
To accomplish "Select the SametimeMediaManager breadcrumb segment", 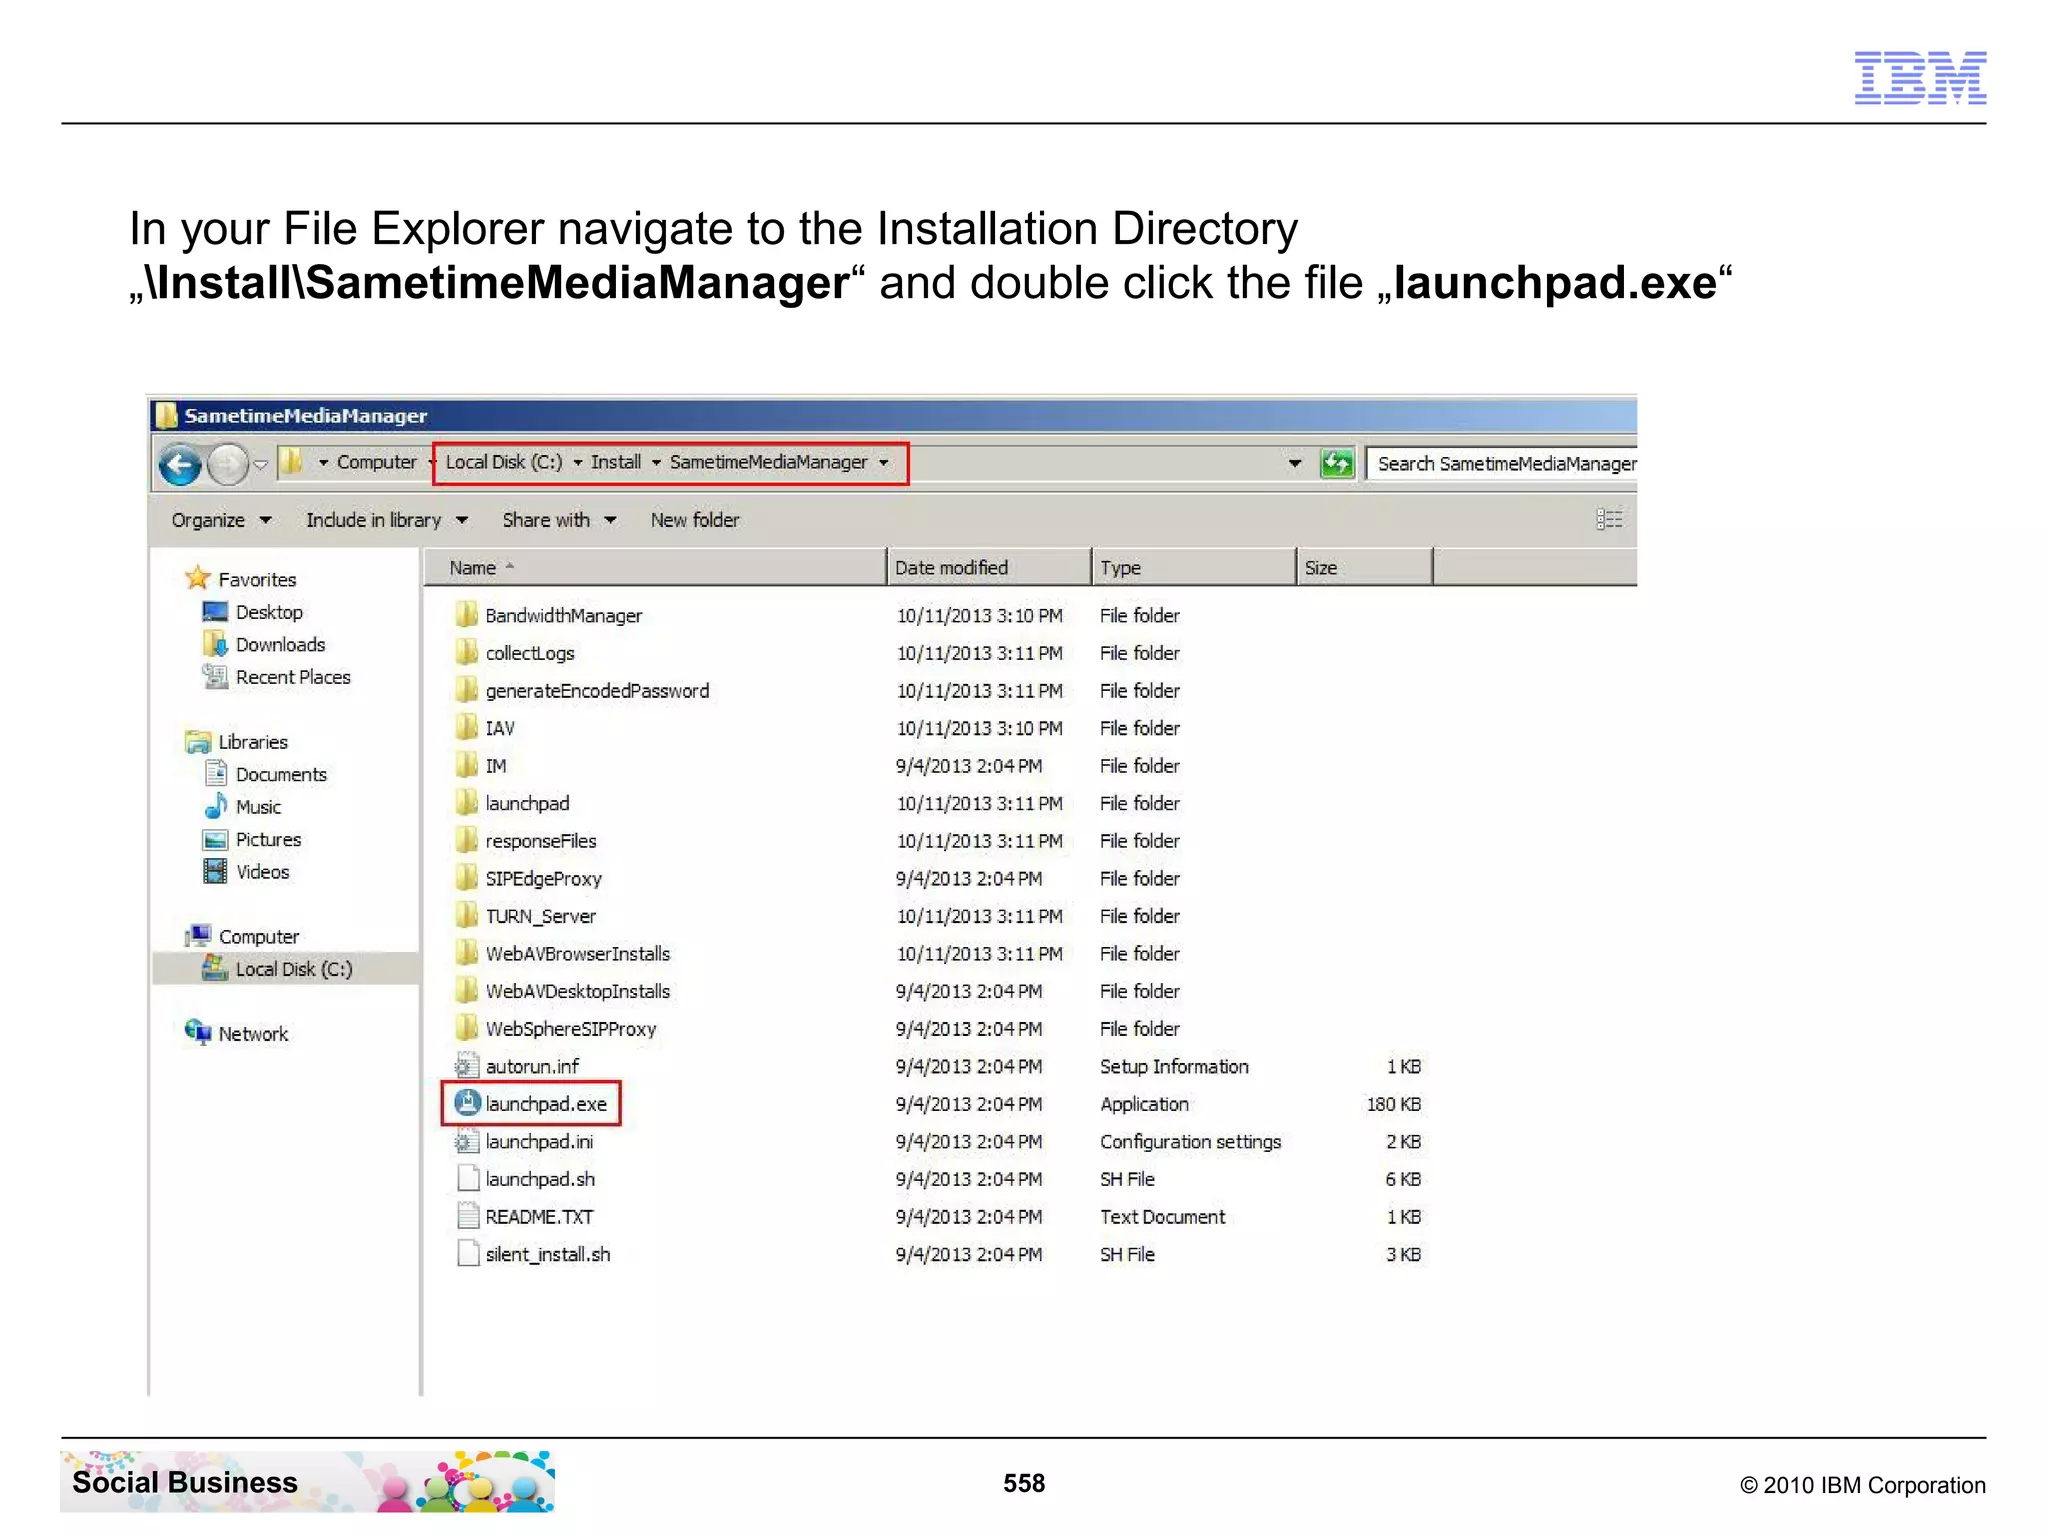I will (x=768, y=462).
